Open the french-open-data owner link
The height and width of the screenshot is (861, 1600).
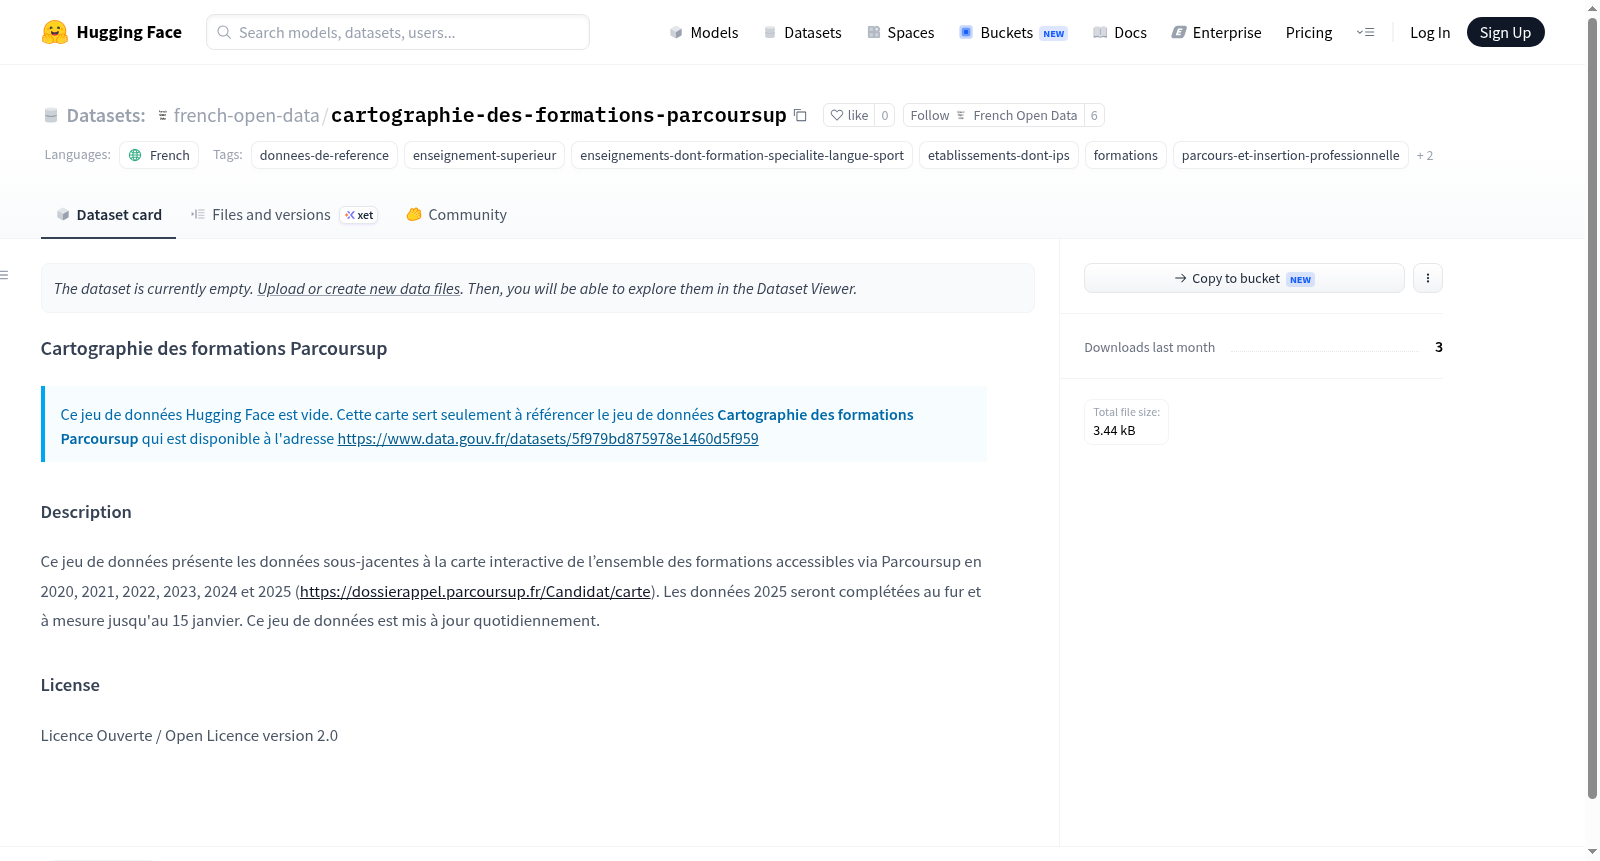click(x=246, y=115)
